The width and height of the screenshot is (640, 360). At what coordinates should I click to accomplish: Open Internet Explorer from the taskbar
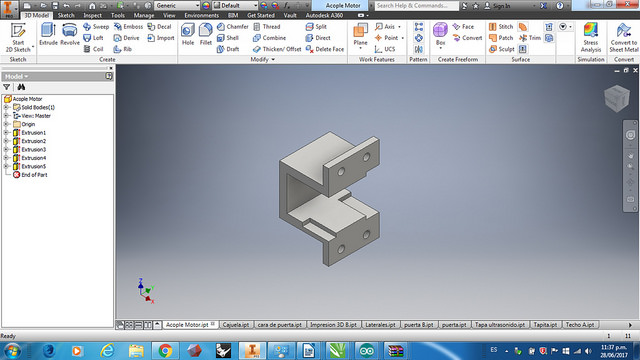click(107, 351)
